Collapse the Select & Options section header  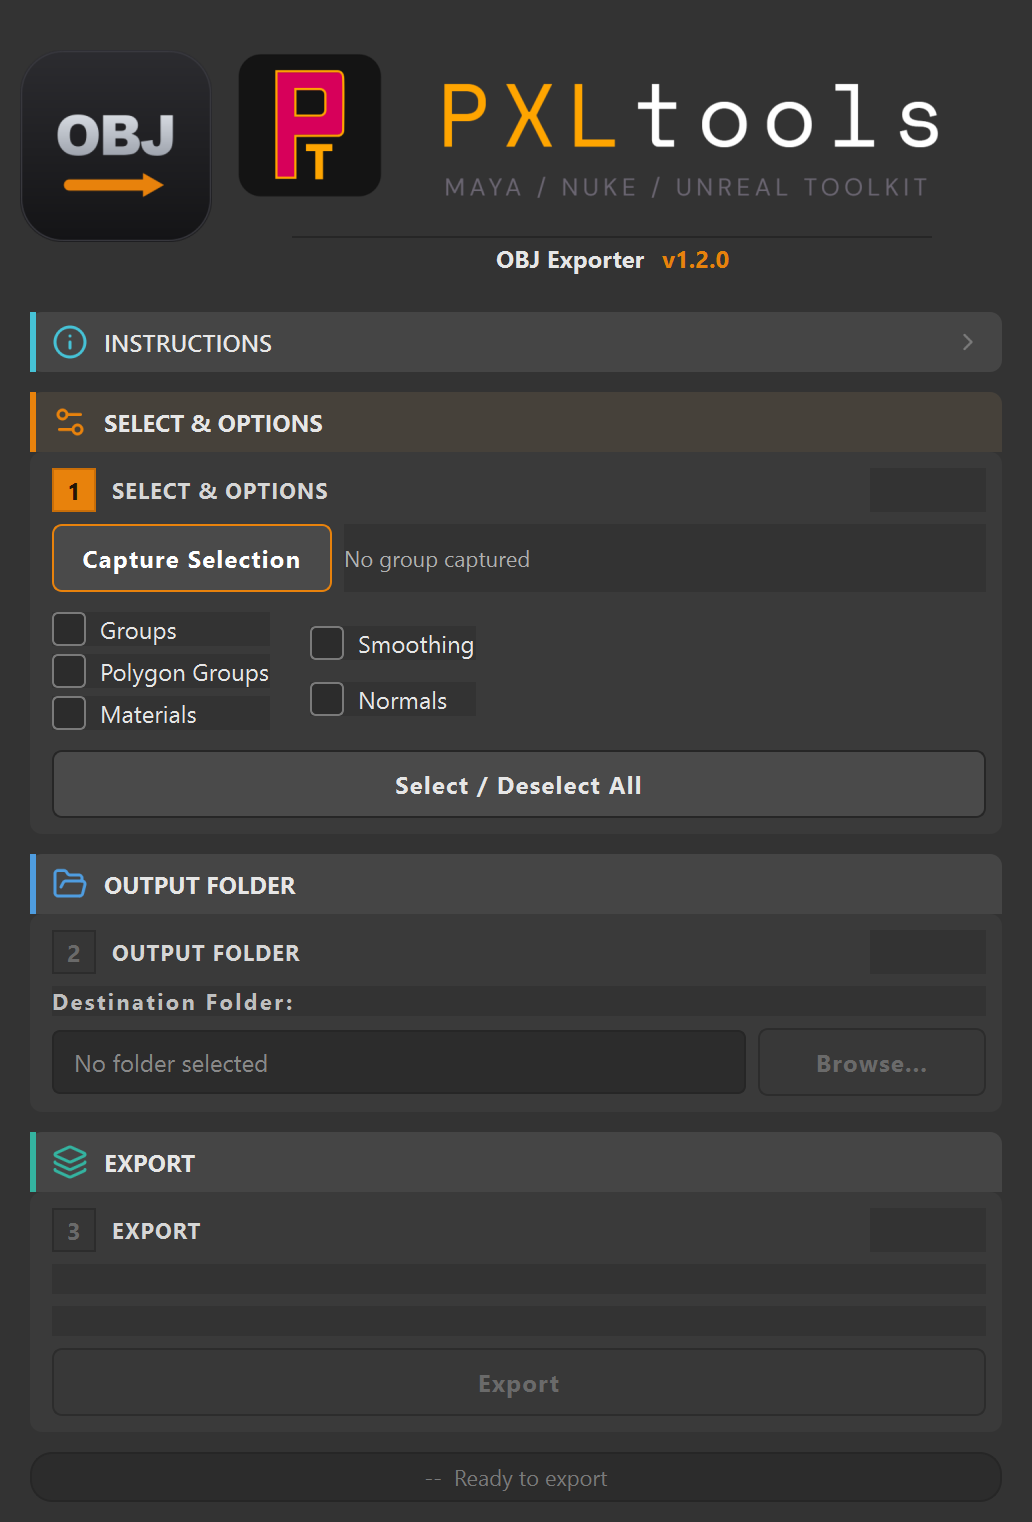pyautogui.click(x=516, y=422)
